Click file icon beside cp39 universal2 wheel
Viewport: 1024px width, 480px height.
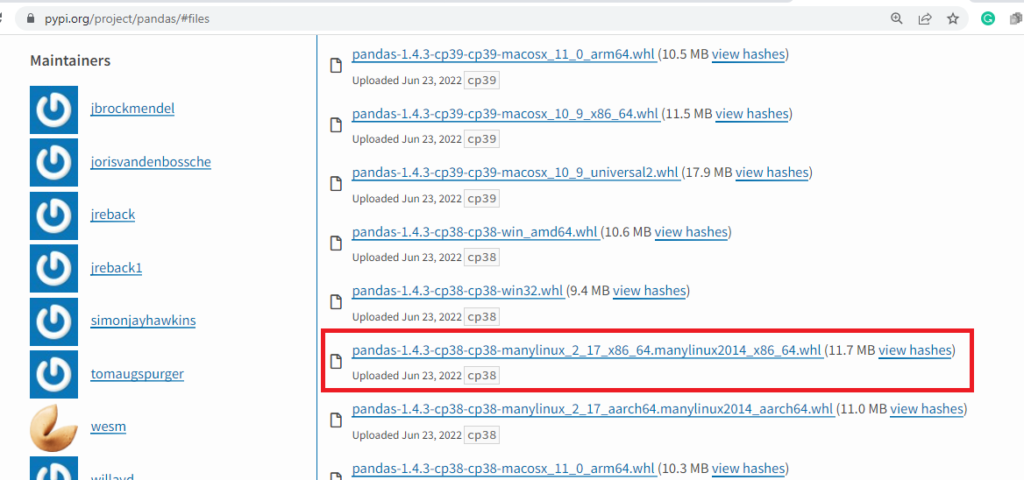click(336, 184)
